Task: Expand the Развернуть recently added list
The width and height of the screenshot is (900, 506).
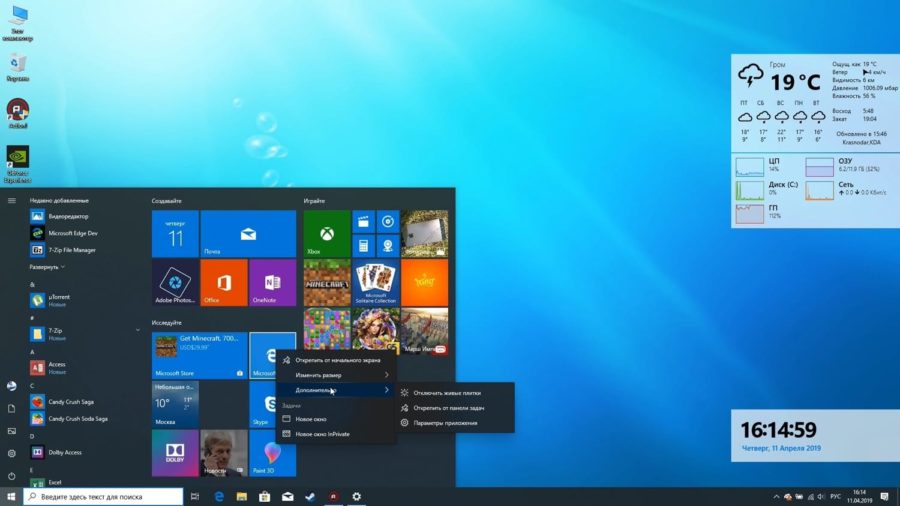Action: coord(47,267)
